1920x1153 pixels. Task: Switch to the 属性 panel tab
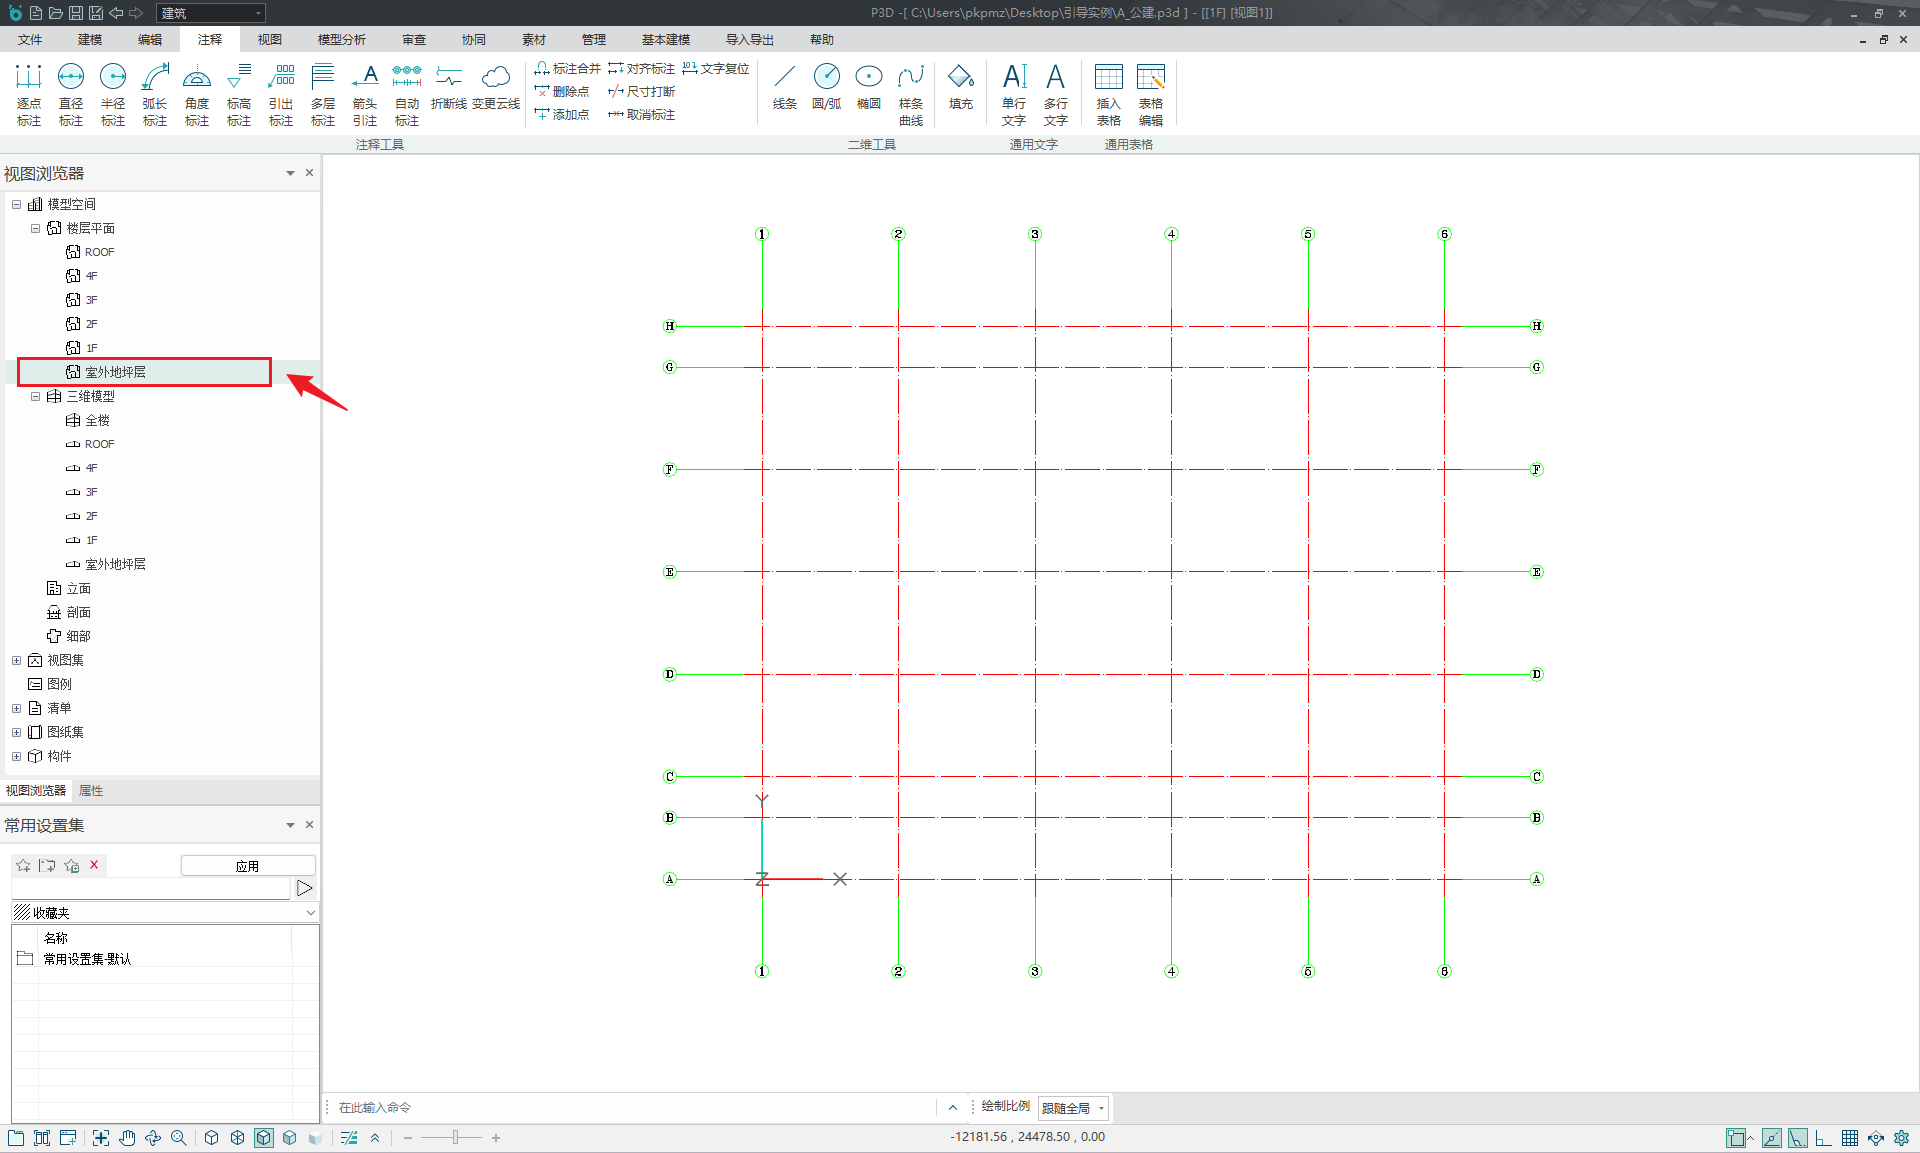tap(91, 791)
